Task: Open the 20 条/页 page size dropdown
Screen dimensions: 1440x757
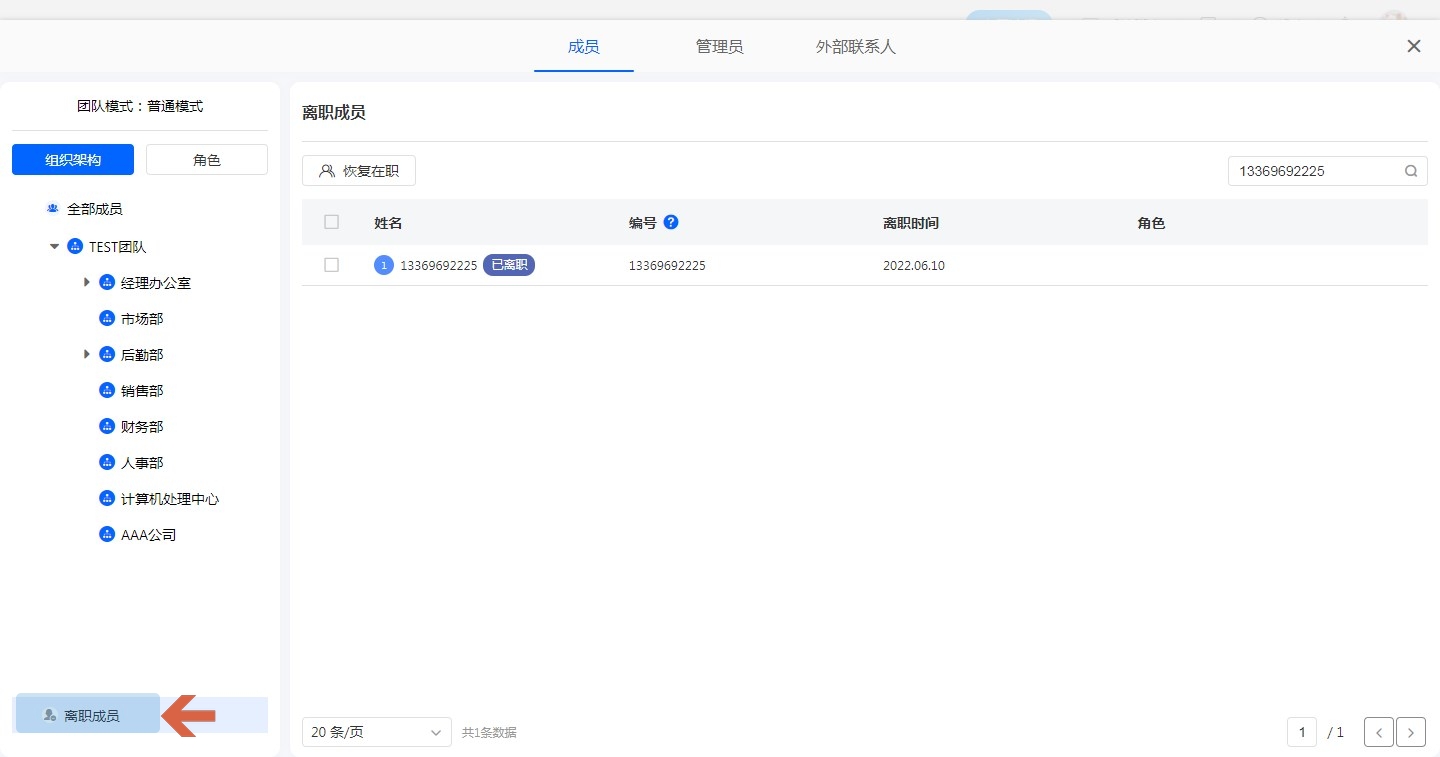Action: [x=376, y=732]
